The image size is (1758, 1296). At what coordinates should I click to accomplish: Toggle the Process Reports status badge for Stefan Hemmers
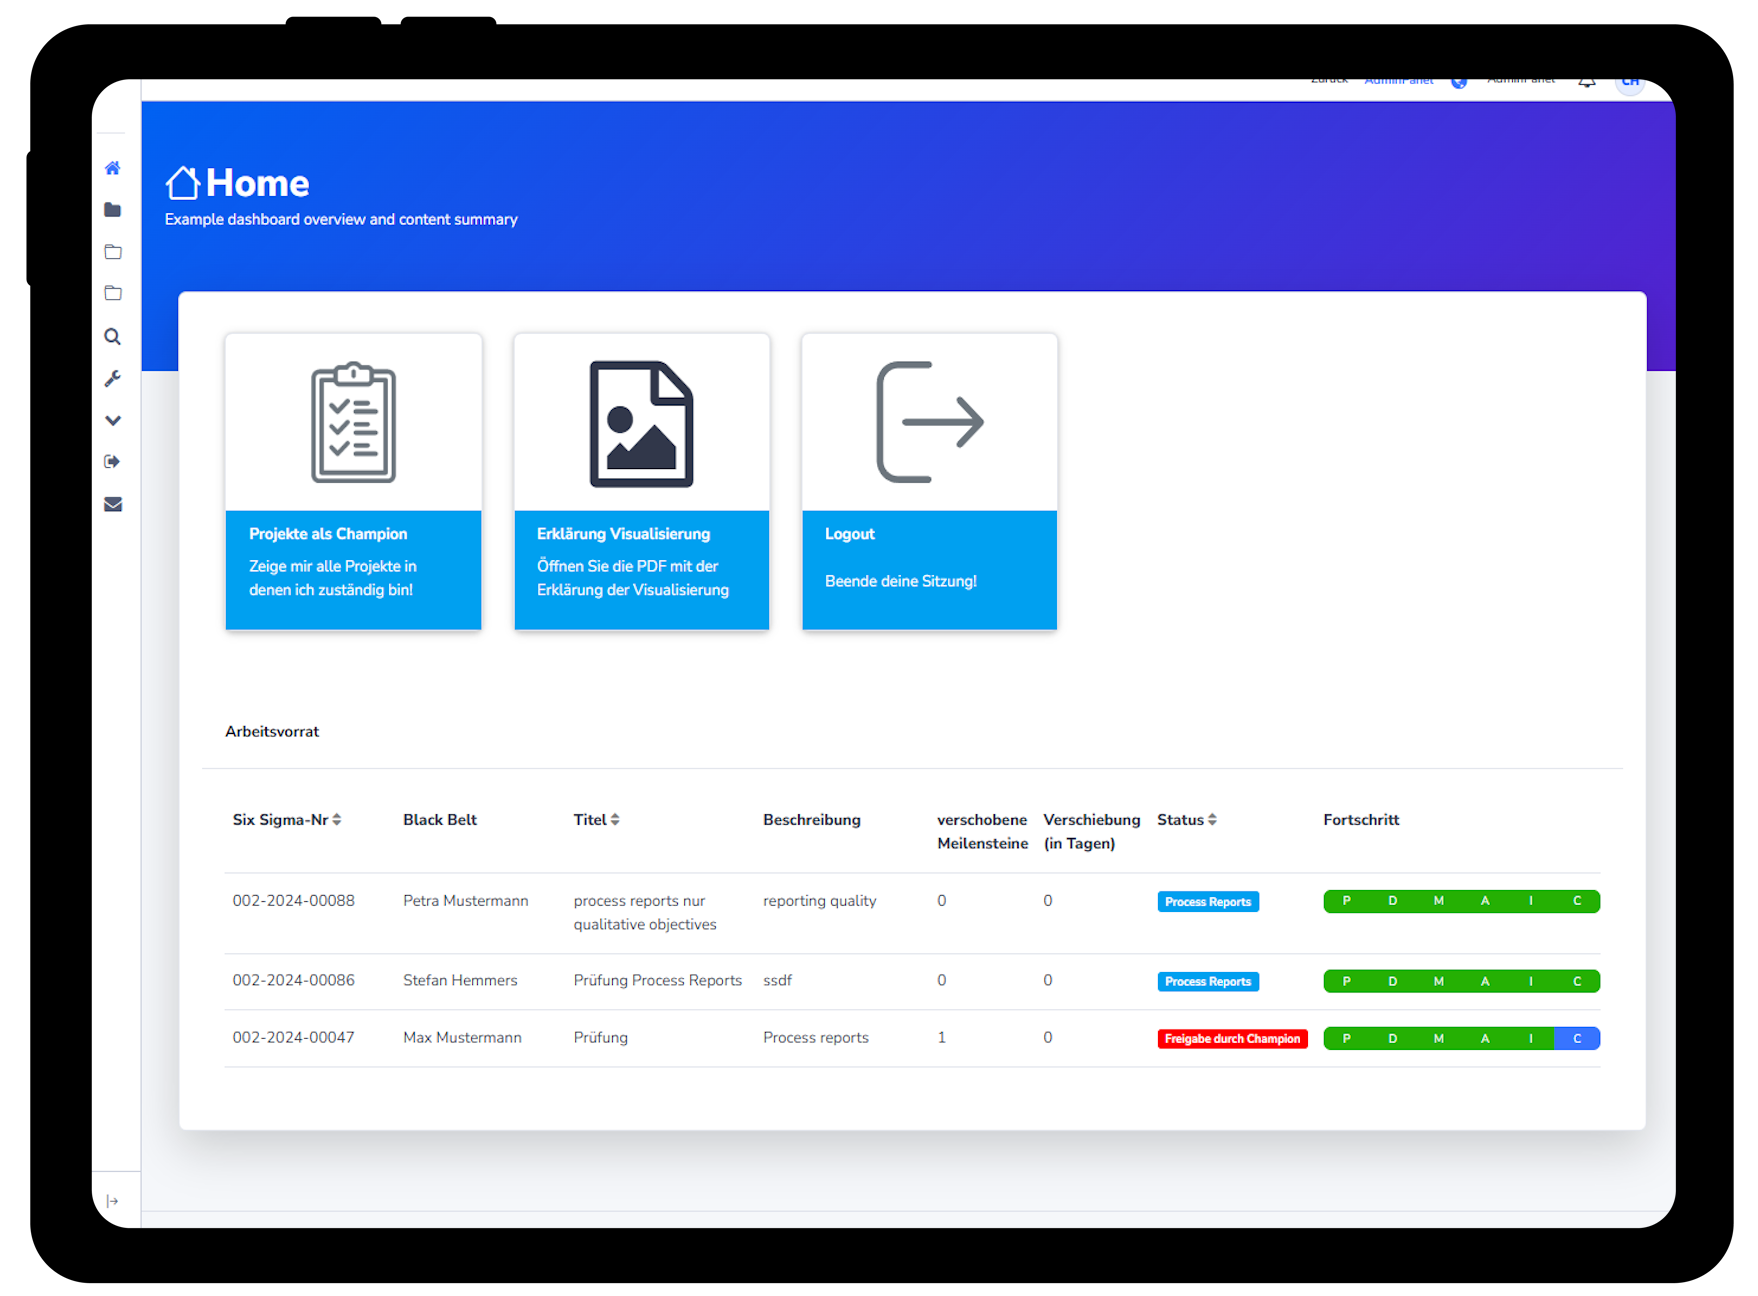tap(1208, 981)
